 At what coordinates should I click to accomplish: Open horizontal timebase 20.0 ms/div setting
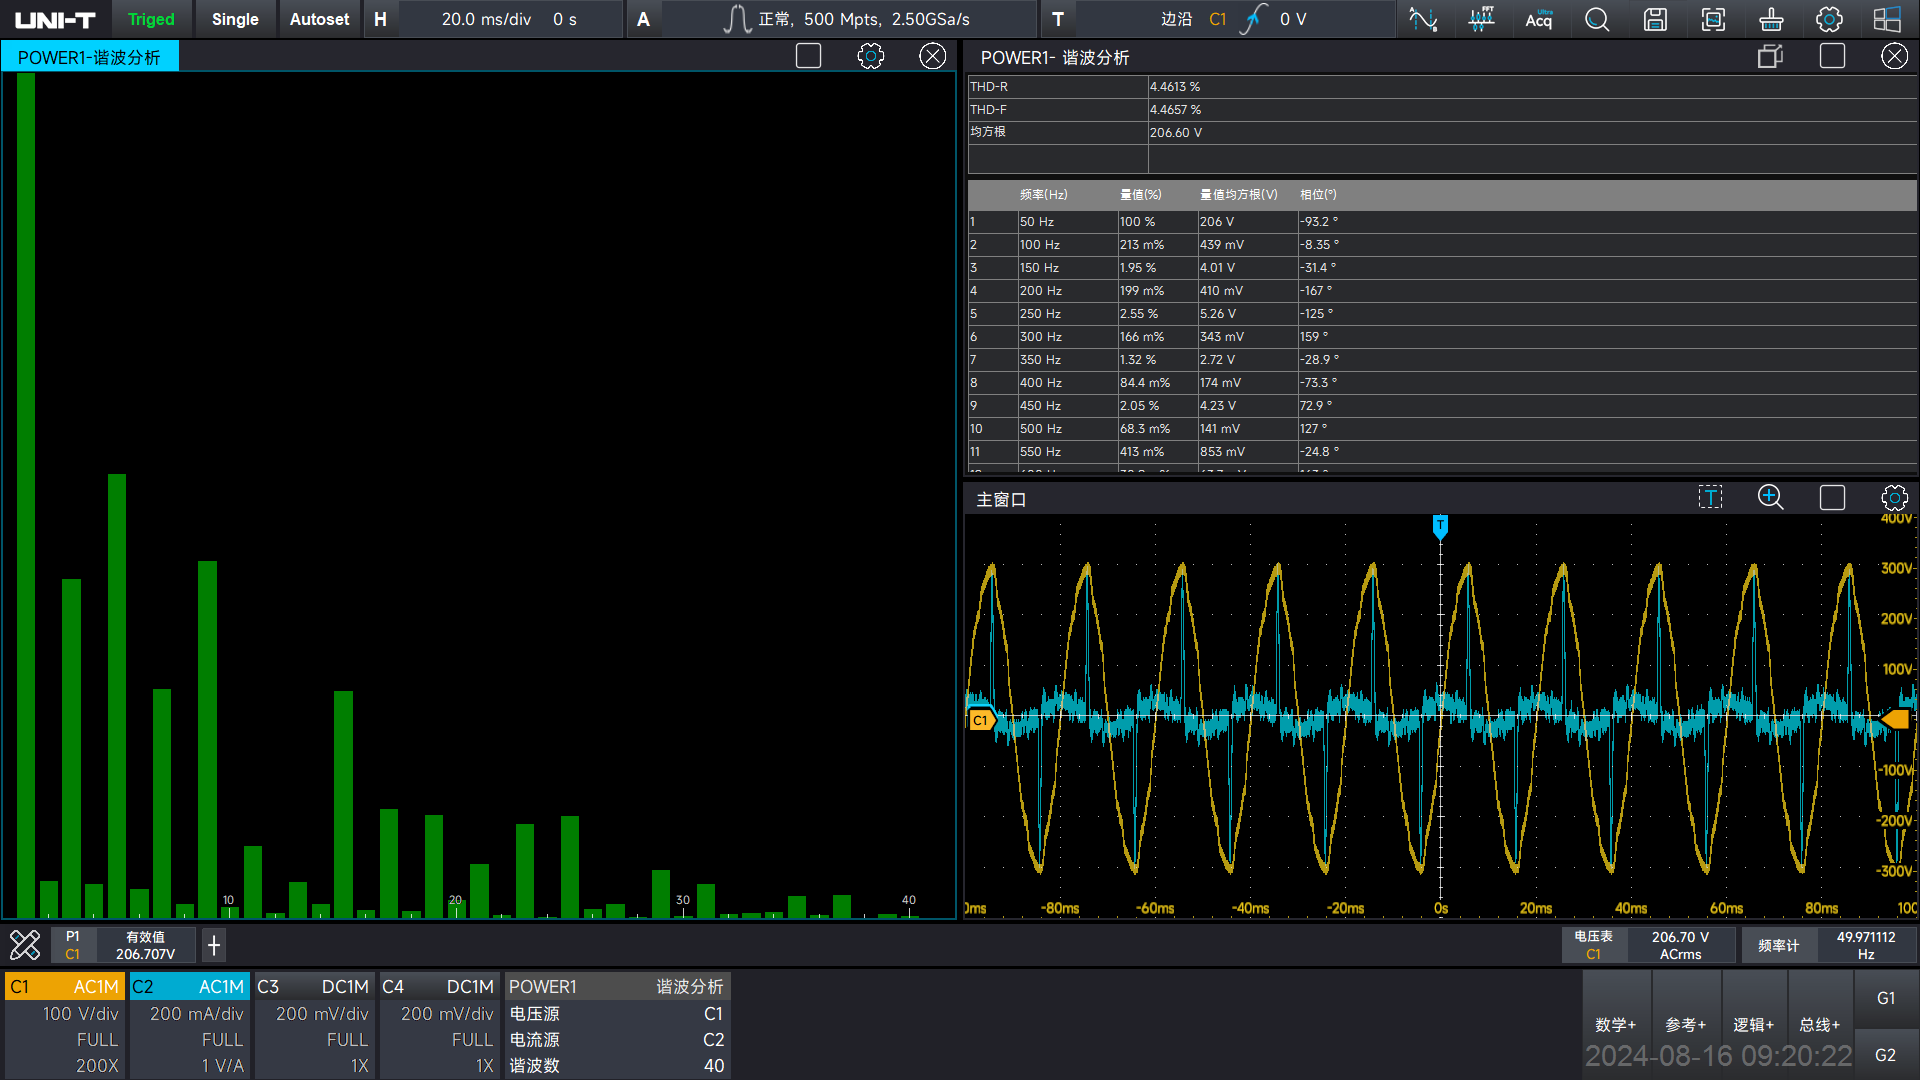tap(509, 19)
